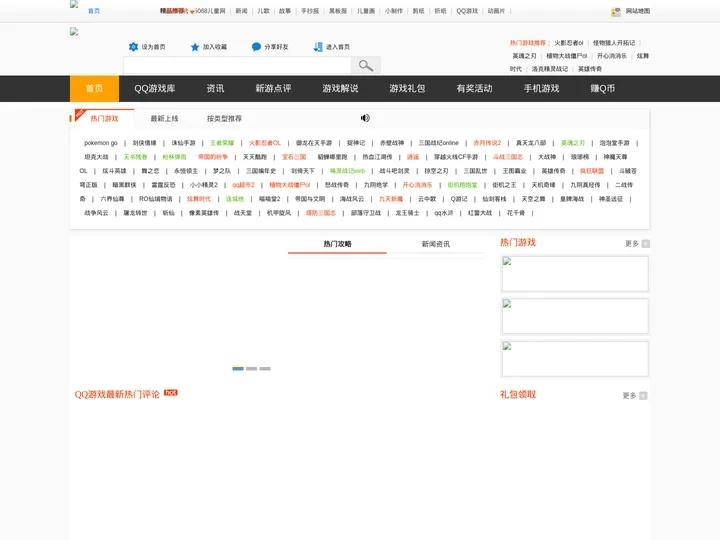Open the QQ游戏 link in the top bar

(x=467, y=11)
